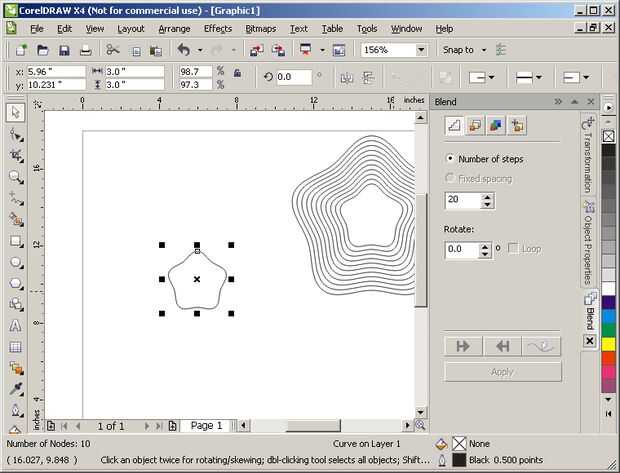Open the Blend Steps tab icon
Image resolution: width=620 pixels, height=473 pixels.
[x=454, y=126]
